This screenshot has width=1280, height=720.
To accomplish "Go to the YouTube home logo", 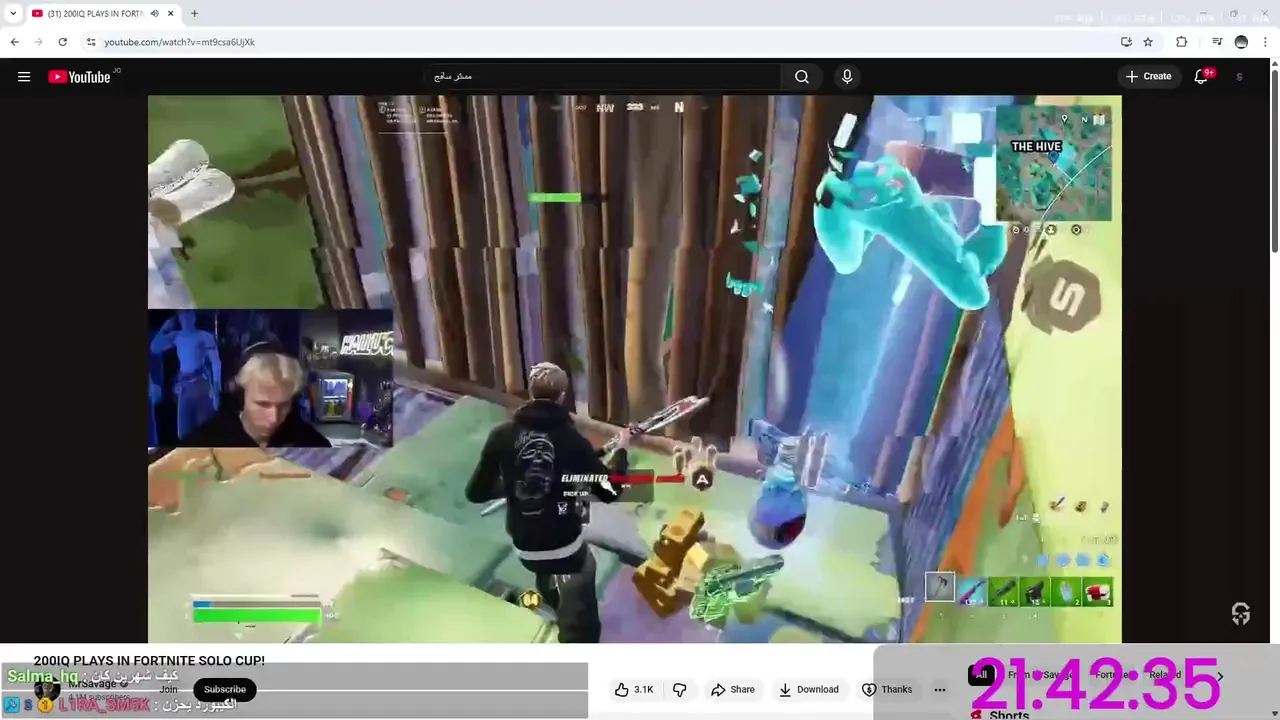I will 79,77.
